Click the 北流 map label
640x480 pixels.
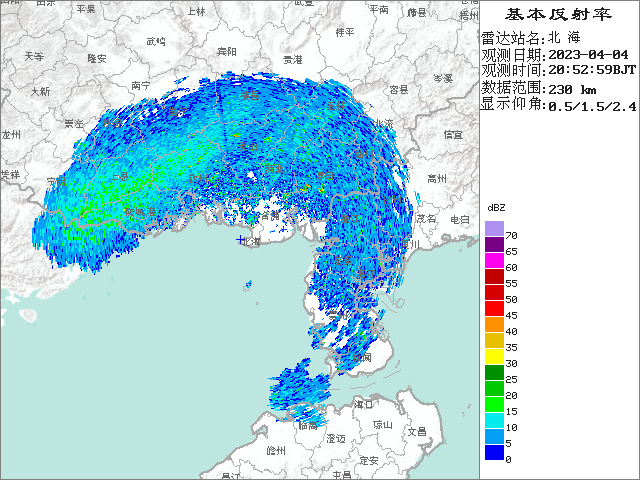click(x=384, y=123)
